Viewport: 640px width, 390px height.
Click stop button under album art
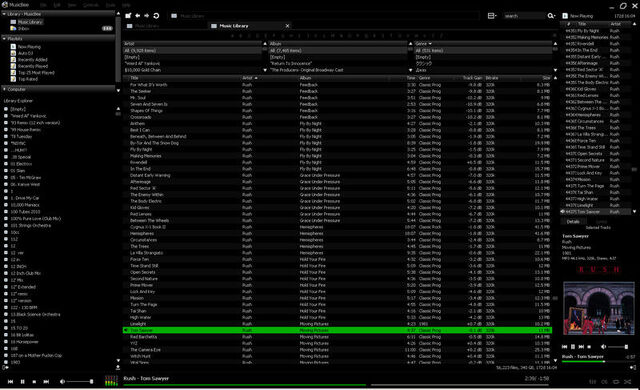pos(589,347)
